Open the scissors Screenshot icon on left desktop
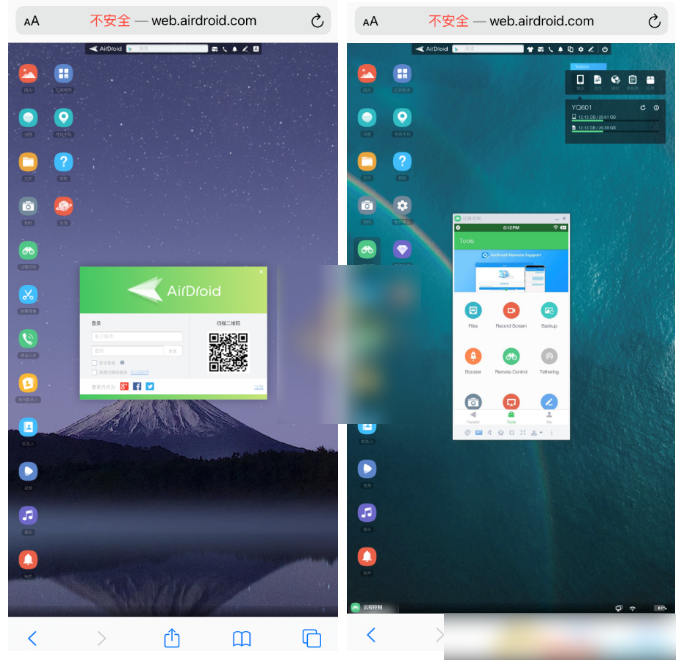 coord(28,295)
